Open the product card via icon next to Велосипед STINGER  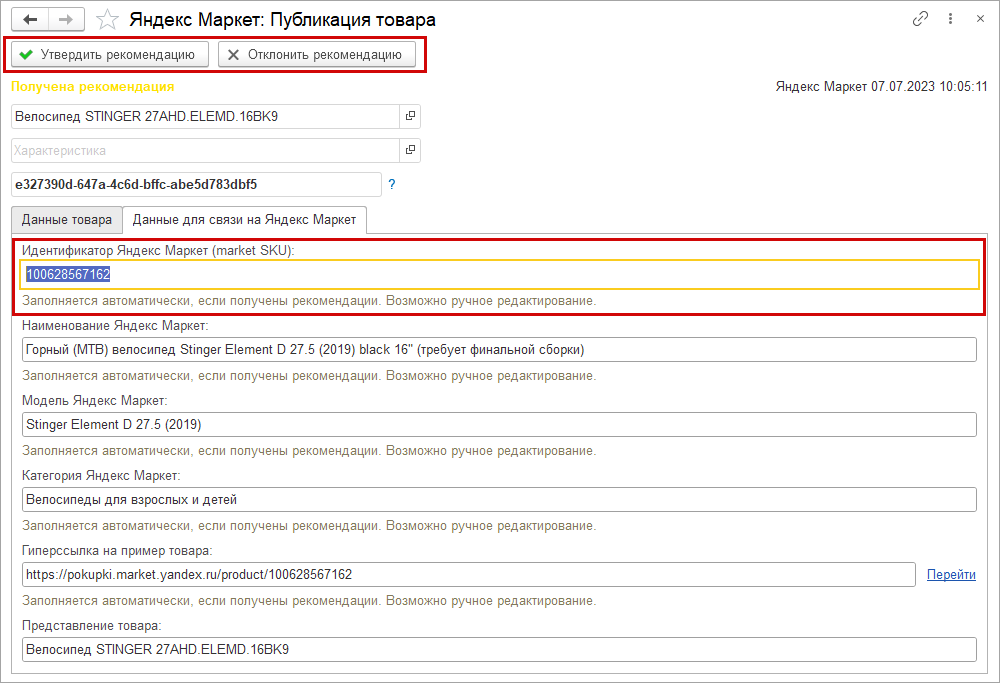[x=410, y=116]
